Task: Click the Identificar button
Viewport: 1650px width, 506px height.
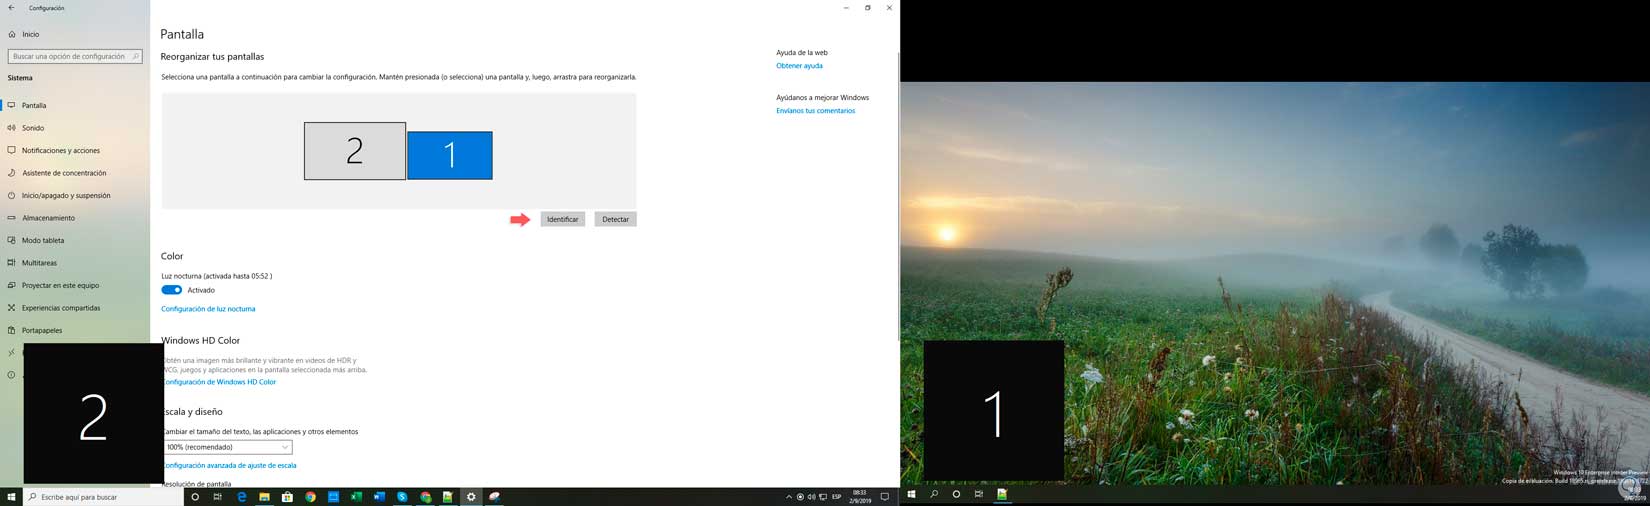Action: point(563,219)
